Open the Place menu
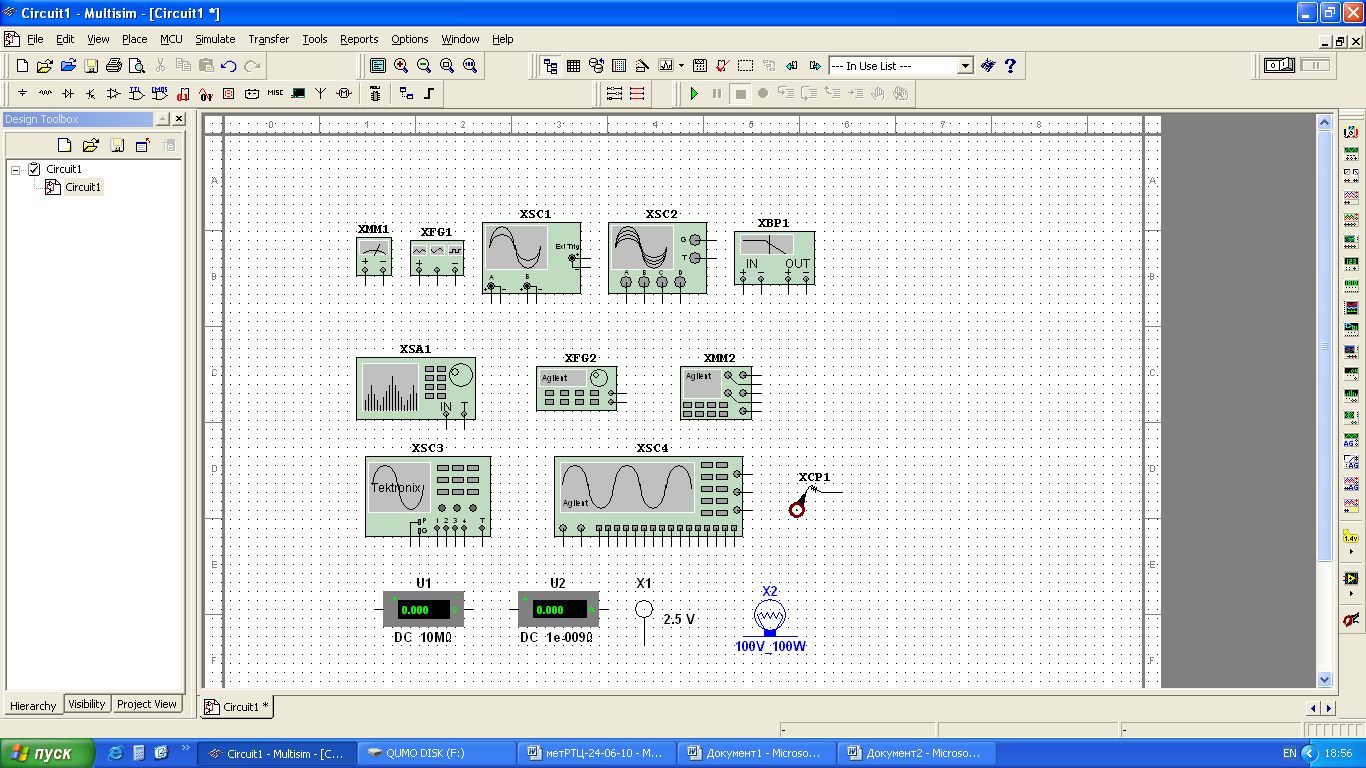The width and height of the screenshot is (1366, 768). point(134,39)
